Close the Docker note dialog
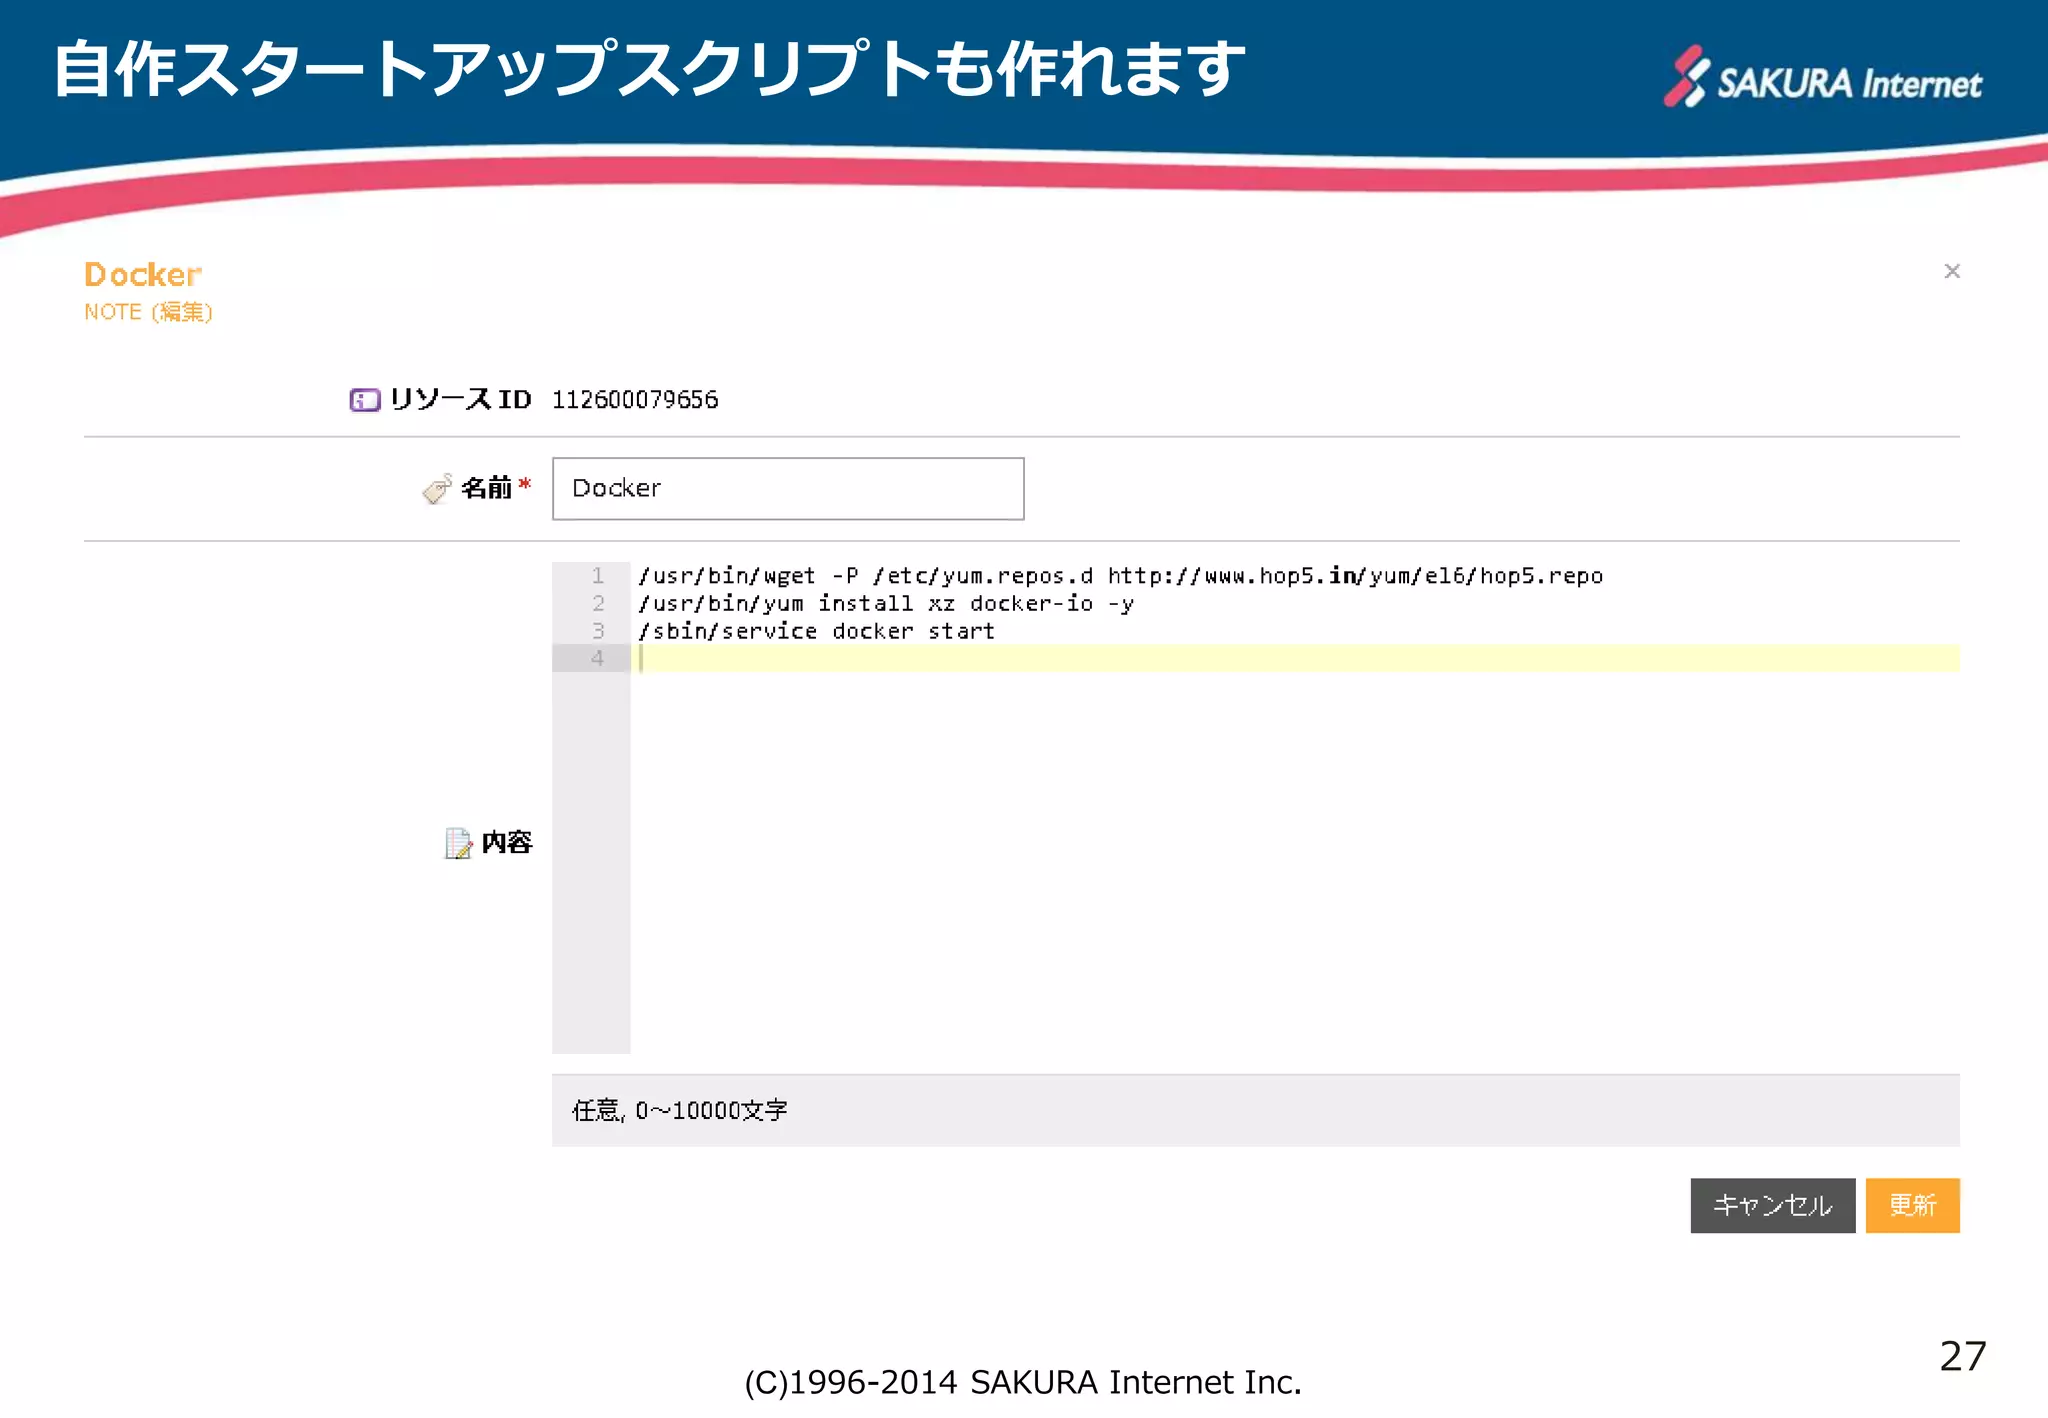Viewport: 2048px width, 1418px height. tap(1951, 271)
